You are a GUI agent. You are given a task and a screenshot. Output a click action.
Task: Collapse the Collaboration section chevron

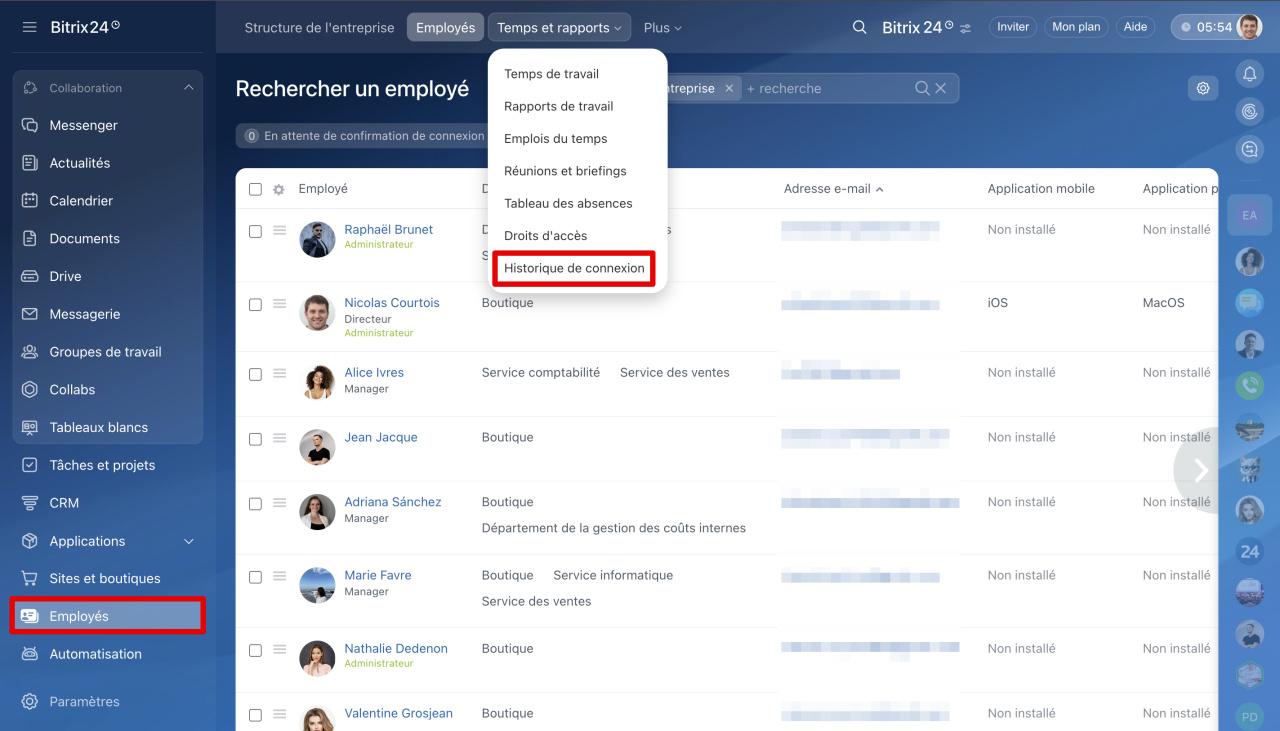tap(188, 88)
